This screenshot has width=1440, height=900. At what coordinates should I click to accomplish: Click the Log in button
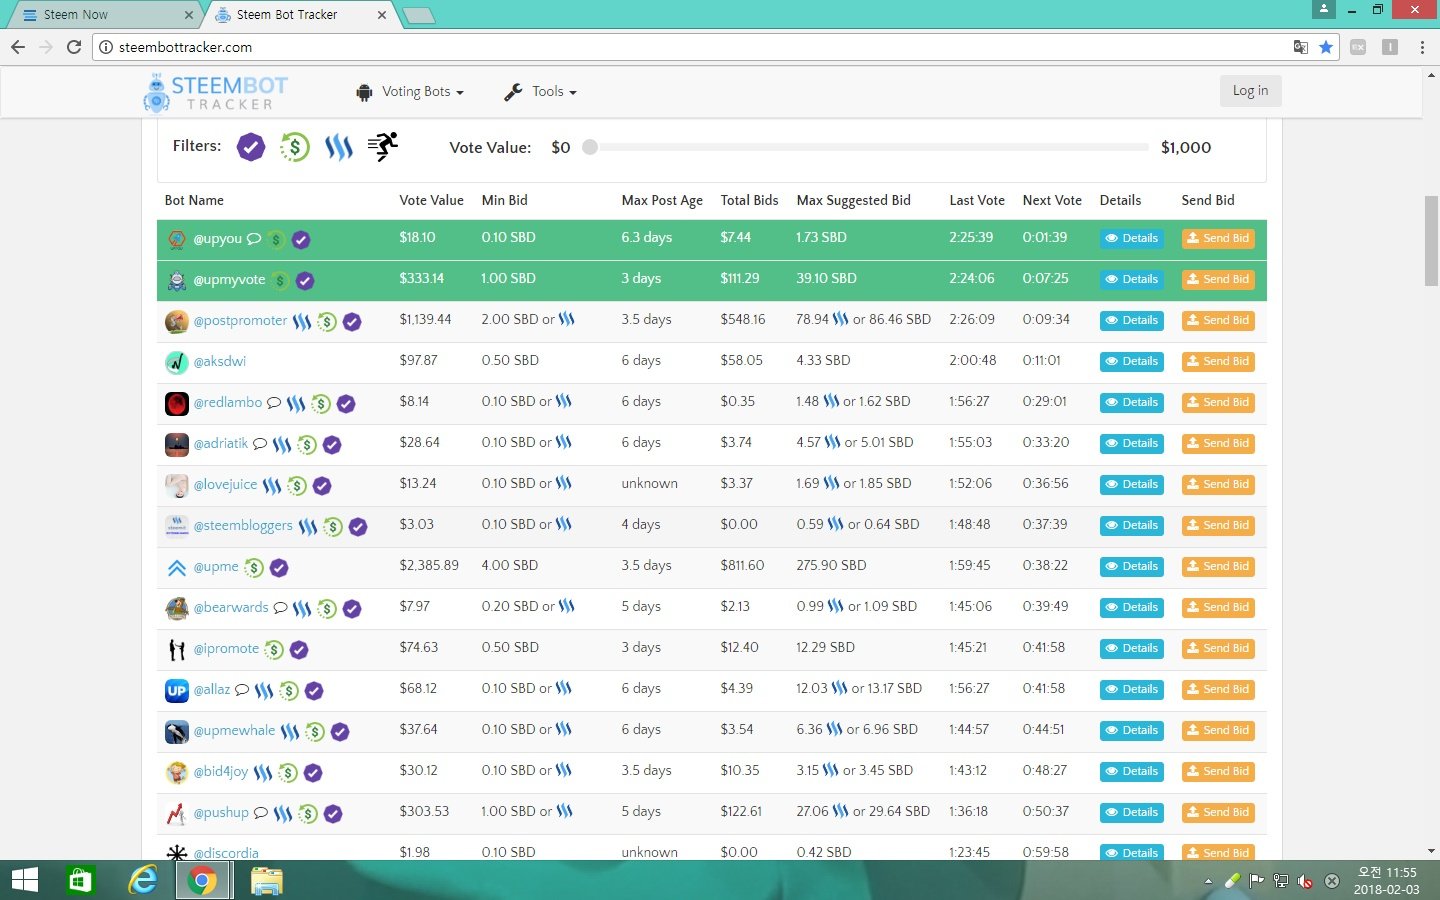click(x=1249, y=91)
